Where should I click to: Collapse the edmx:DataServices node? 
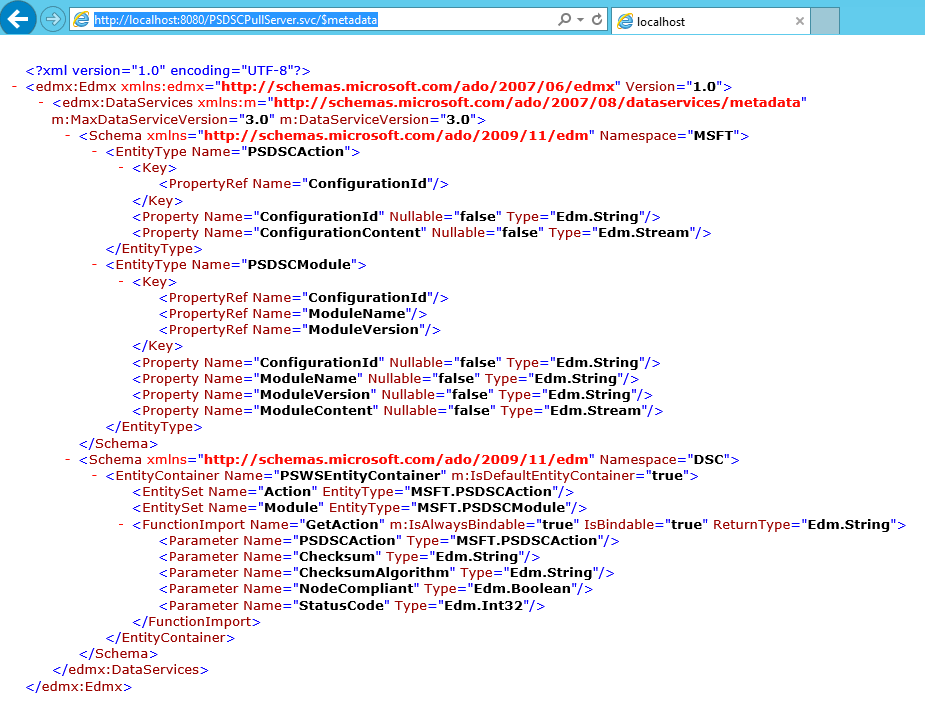(41, 103)
